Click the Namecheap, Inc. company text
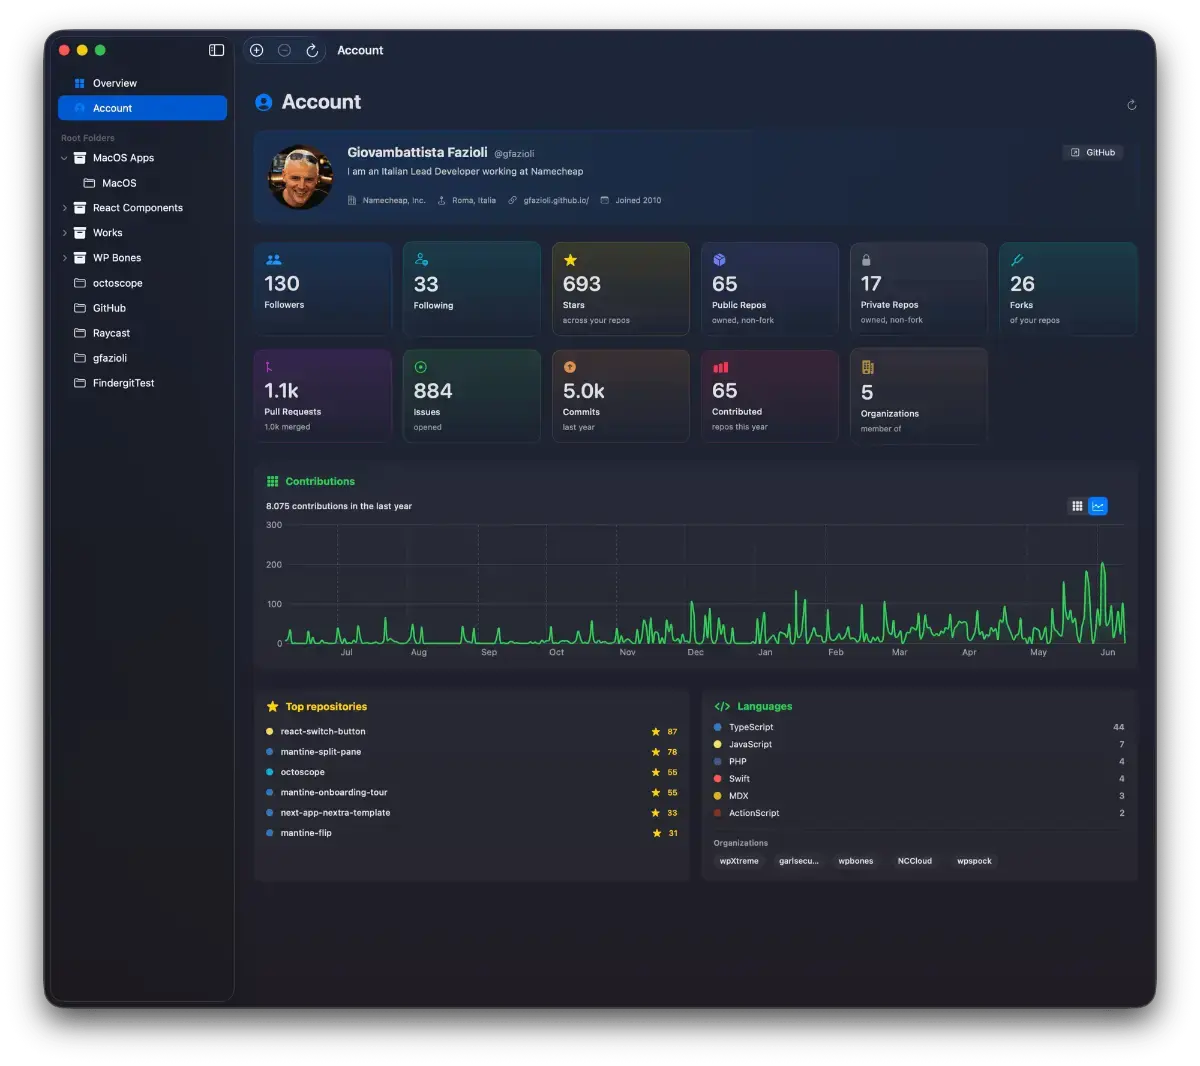Screen dimensions: 1200x1066 394,200
